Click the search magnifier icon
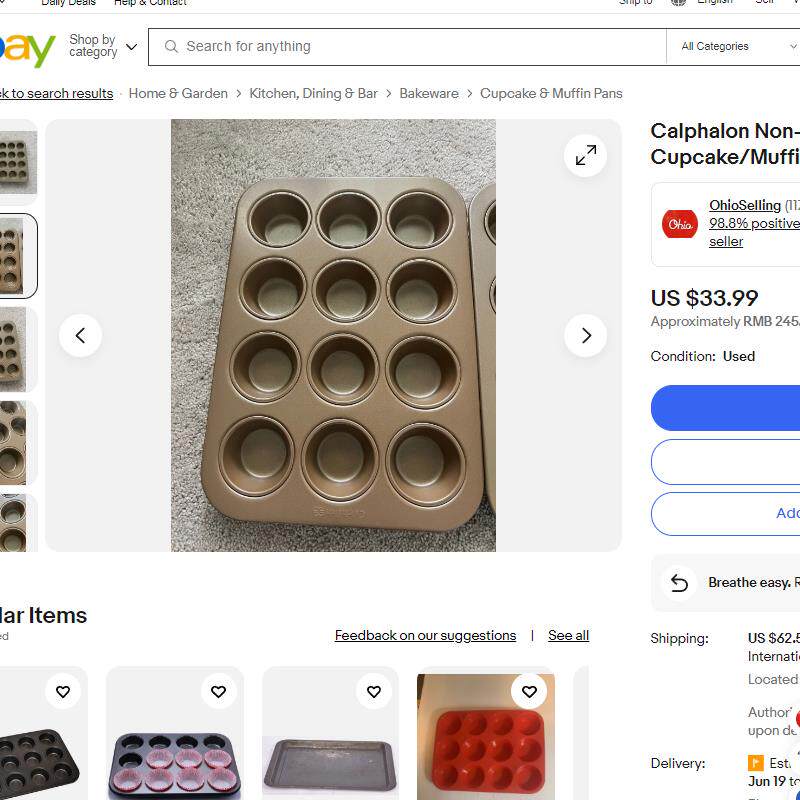800x800 pixels. point(171,47)
